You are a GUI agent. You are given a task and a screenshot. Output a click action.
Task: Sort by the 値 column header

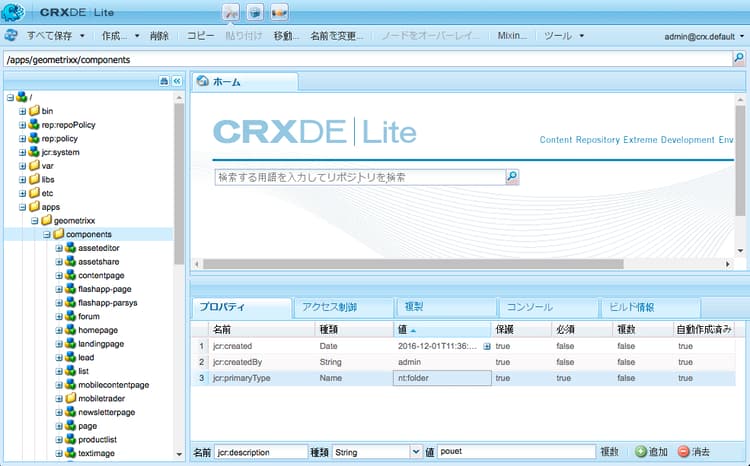442,329
